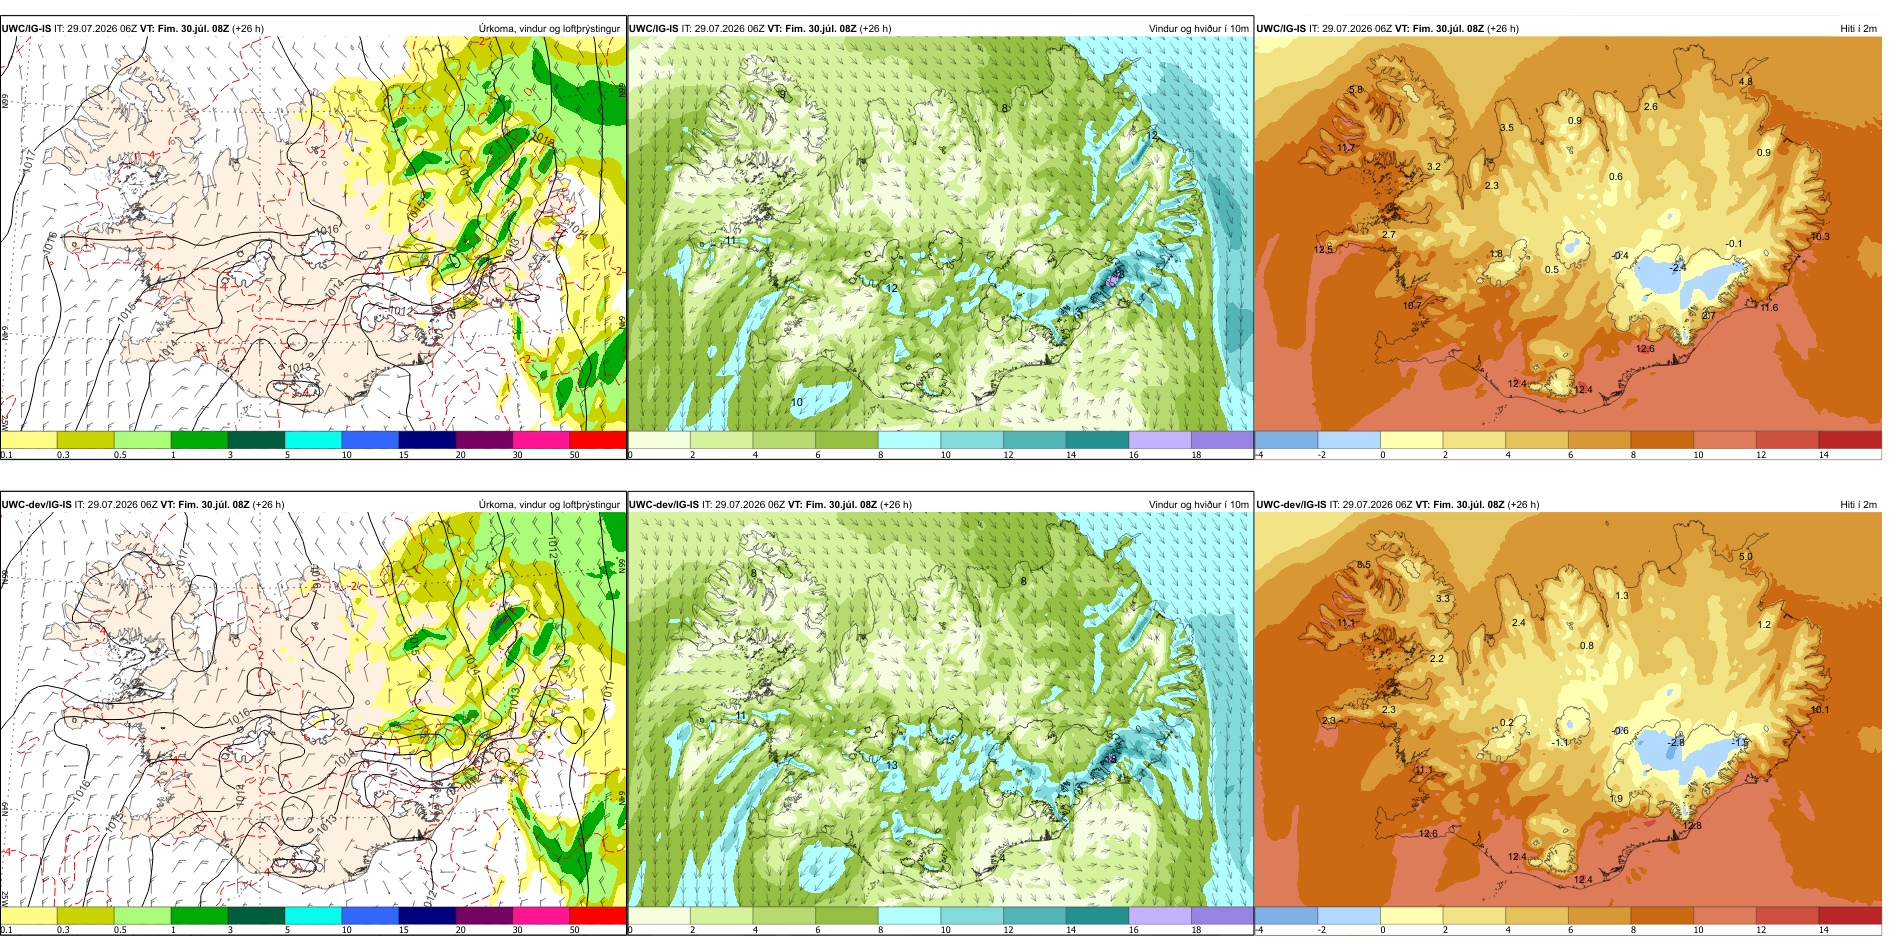
Task: Click the -2.4 glacier label on top temperature map
Action: (1677, 267)
